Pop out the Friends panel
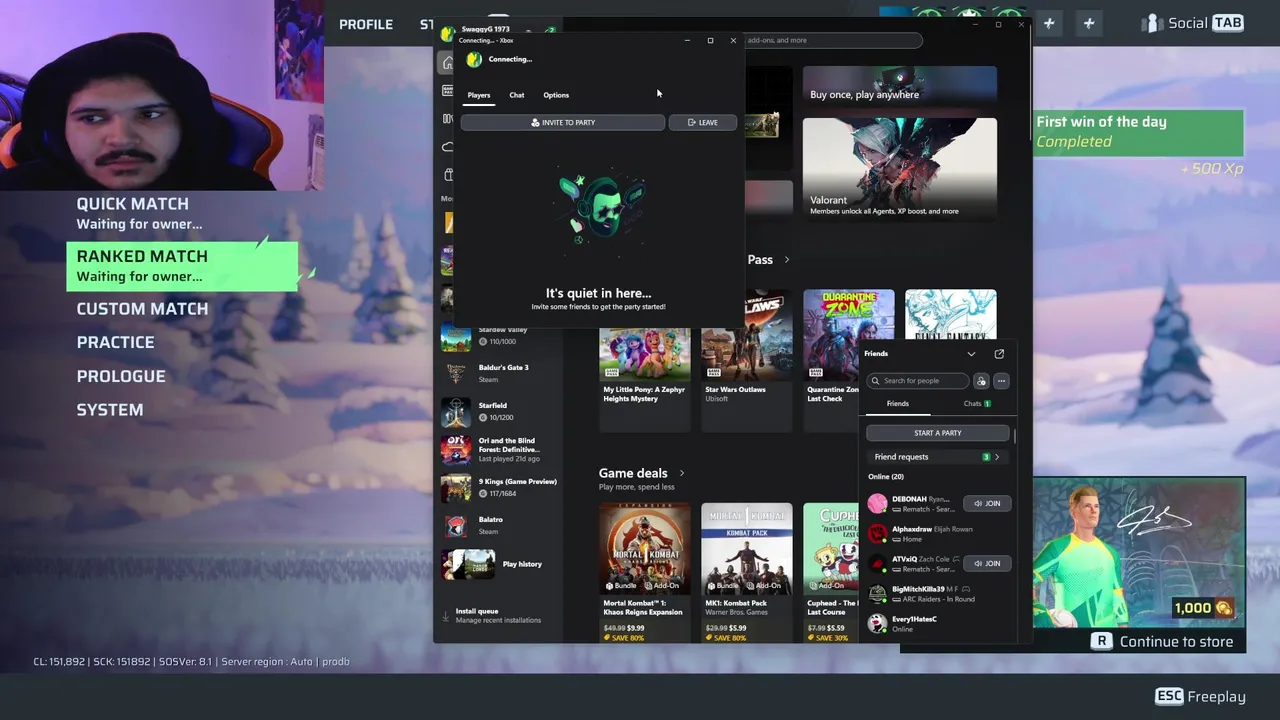Screen dimensions: 1280x720 click(x=999, y=354)
